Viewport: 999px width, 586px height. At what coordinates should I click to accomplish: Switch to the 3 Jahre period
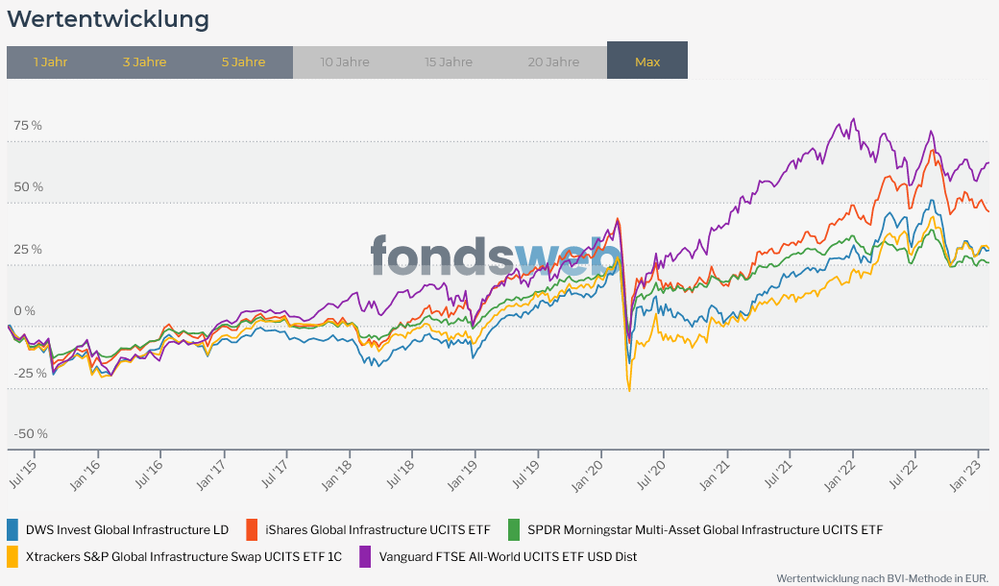point(144,61)
